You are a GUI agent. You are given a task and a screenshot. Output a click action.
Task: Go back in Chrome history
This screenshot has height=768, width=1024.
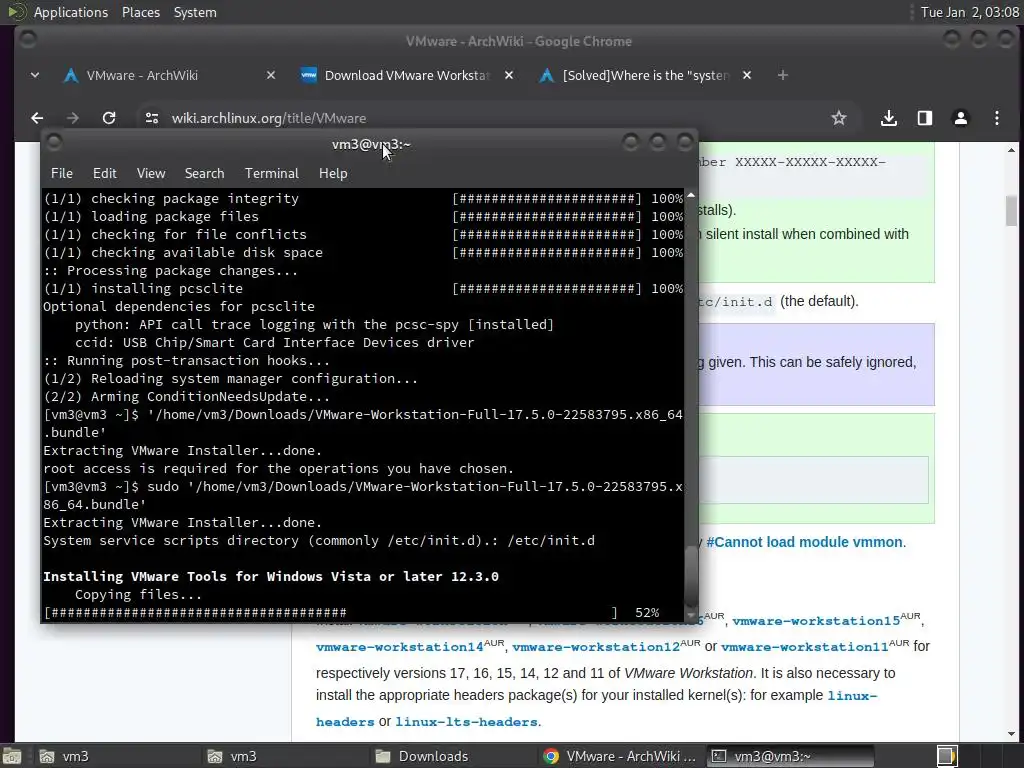click(37, 118)
